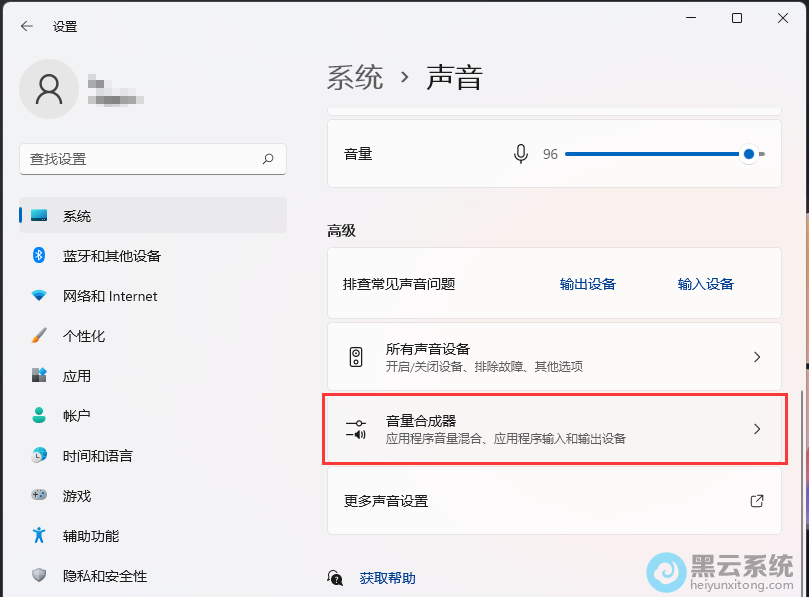Click the Network and Internet Wi-Fi icon

pos(39,296)
